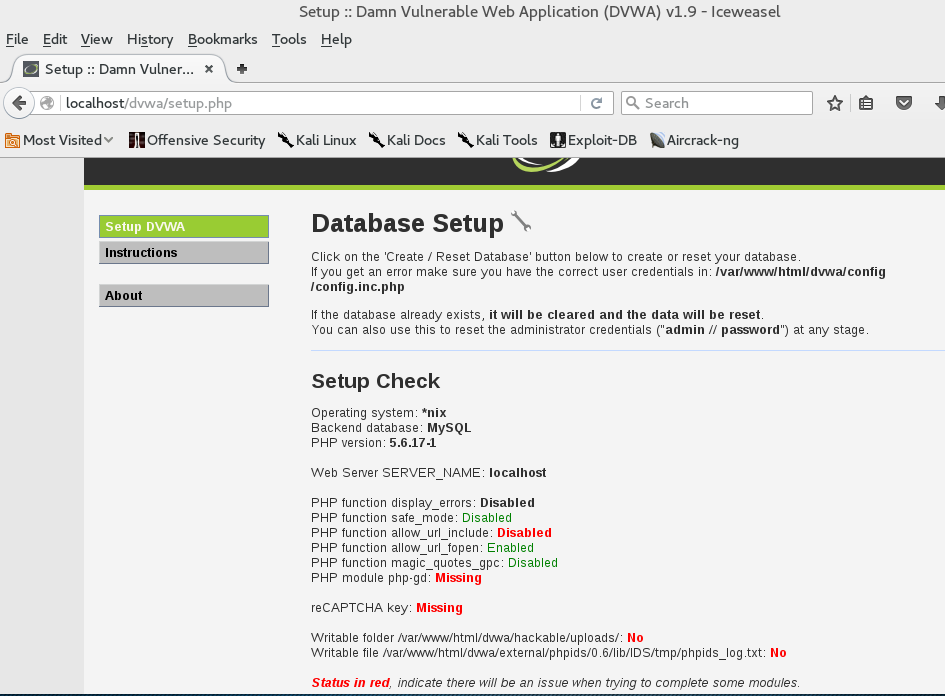Image resolution: width=945 pixels, height=696 pixels.
Task: Click the 'Status in red' warning text
Action: (x=351, y=683)
